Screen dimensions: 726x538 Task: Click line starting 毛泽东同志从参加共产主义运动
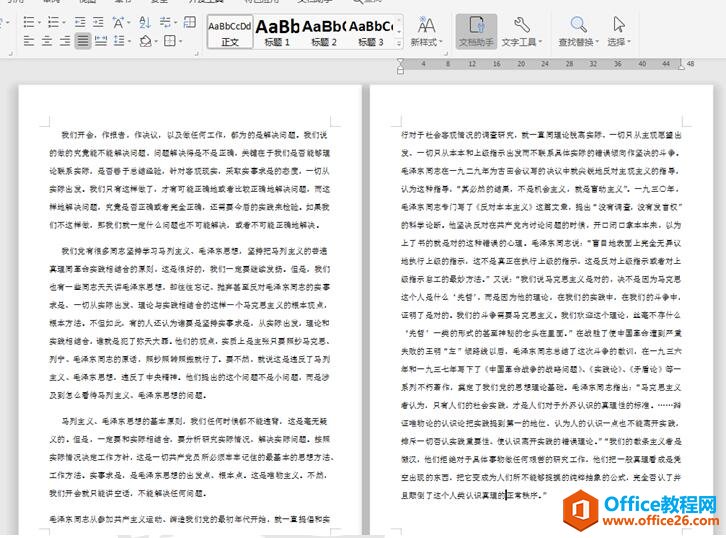[190, 519]
